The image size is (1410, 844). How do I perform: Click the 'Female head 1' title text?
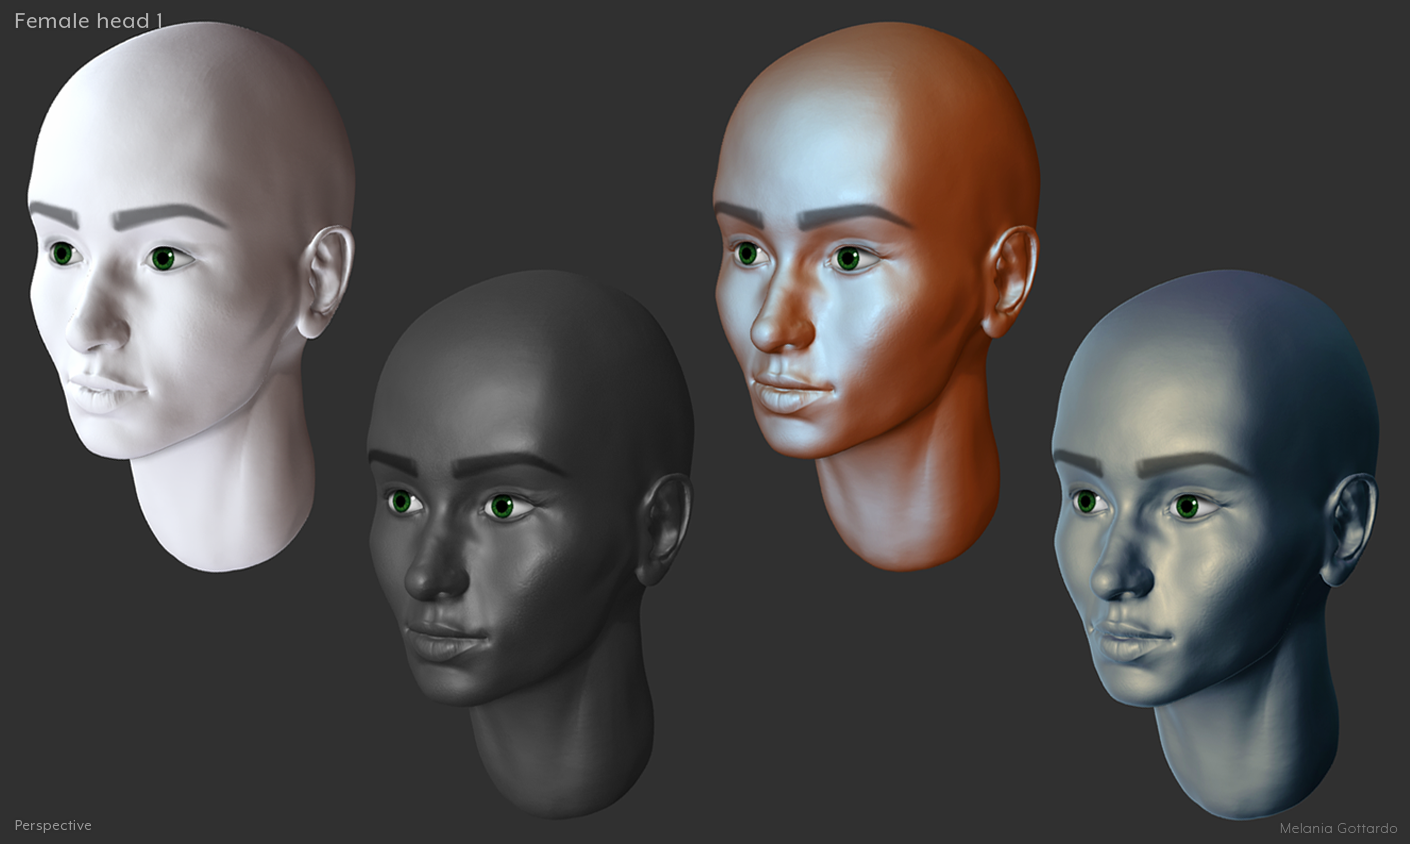[x=88, y=21]
